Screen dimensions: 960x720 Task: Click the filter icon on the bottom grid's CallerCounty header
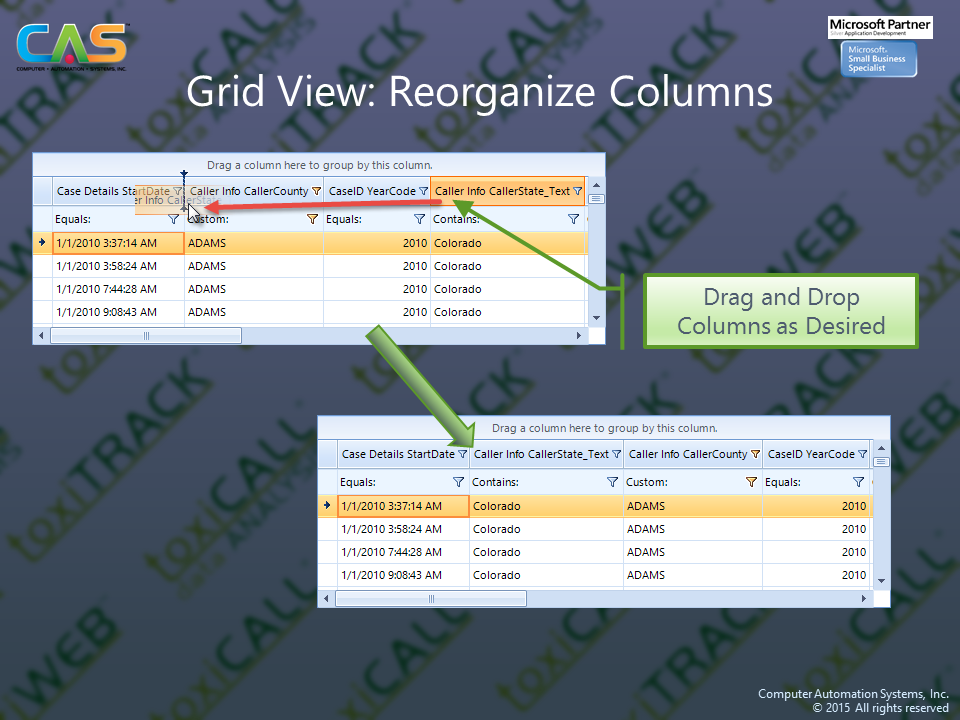(x=755, y=454)
